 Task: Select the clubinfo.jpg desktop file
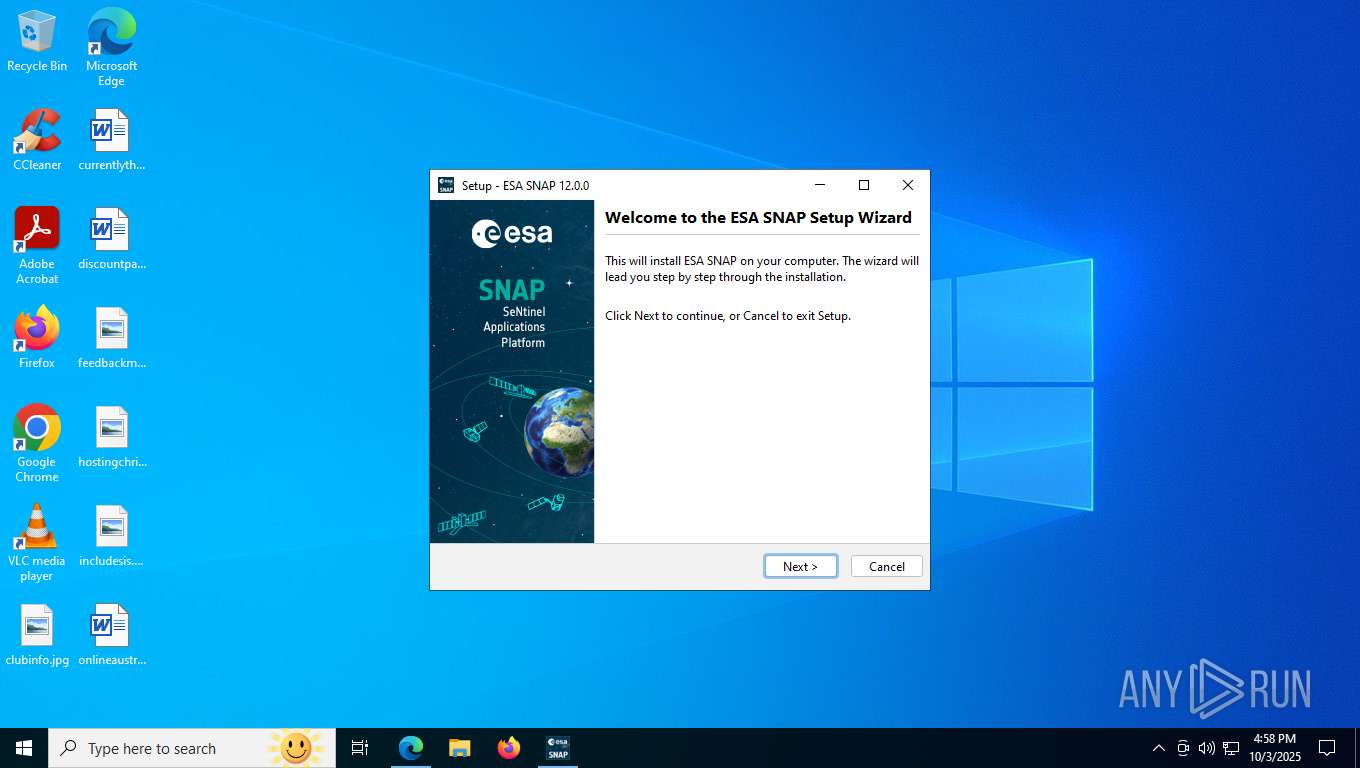click(37, 636)
